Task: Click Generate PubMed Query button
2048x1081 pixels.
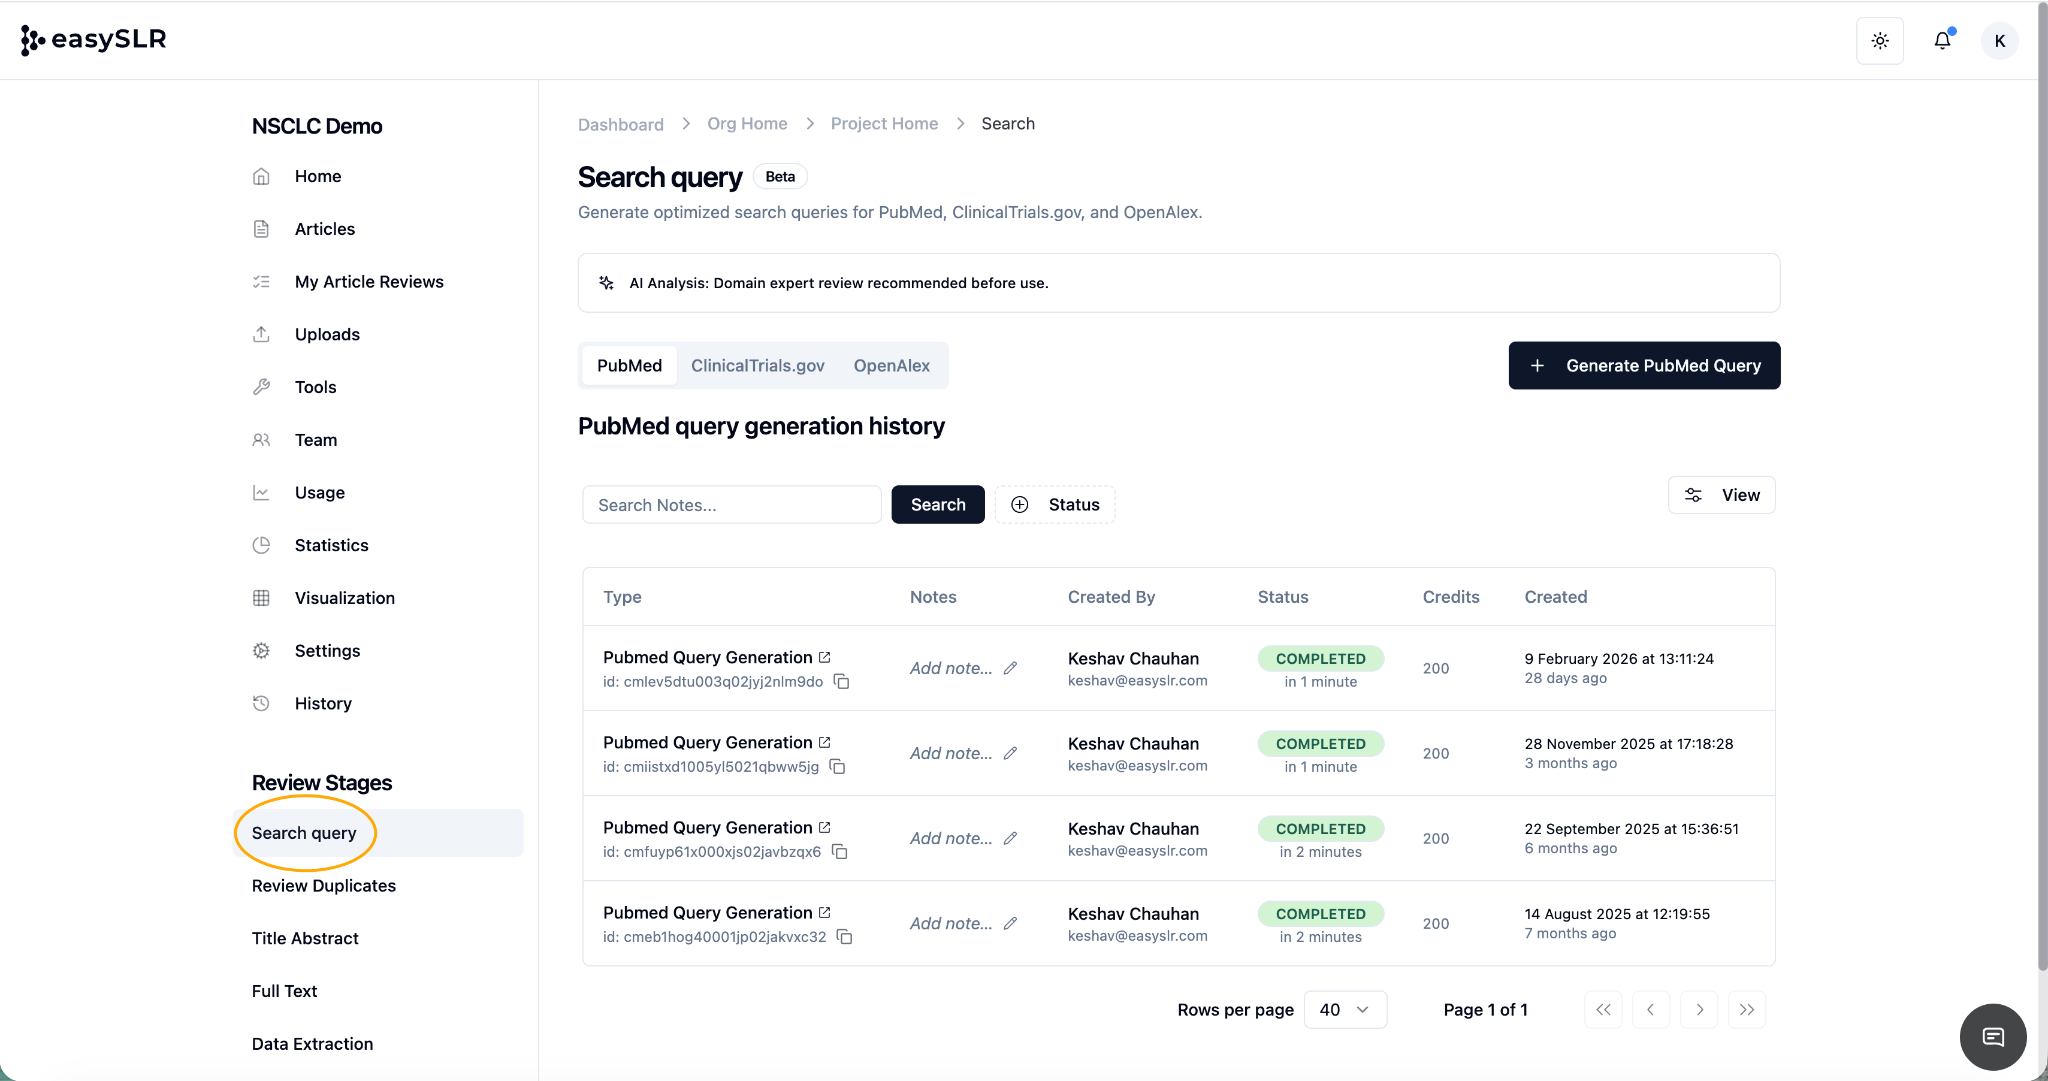Action: [x=1644, y=366]
